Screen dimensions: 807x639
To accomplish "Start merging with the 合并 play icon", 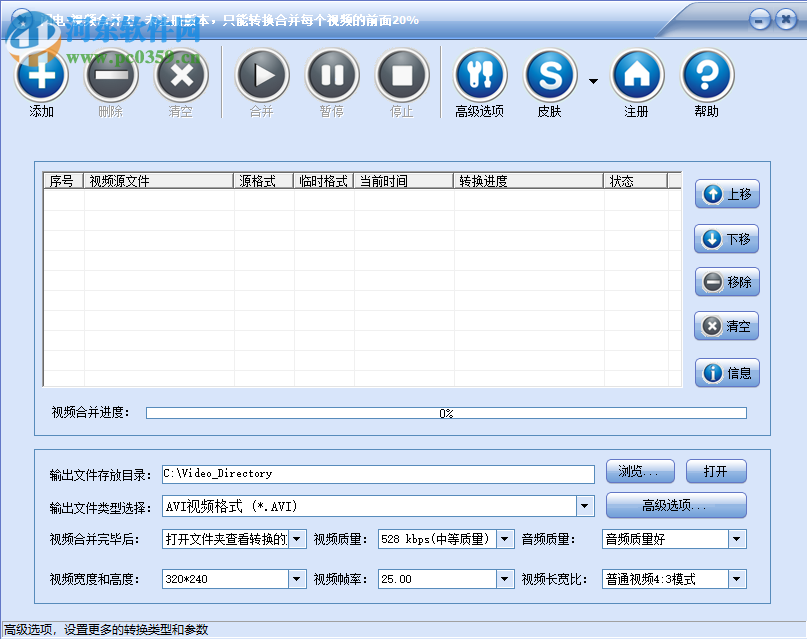I will click(x=262, y=75).
